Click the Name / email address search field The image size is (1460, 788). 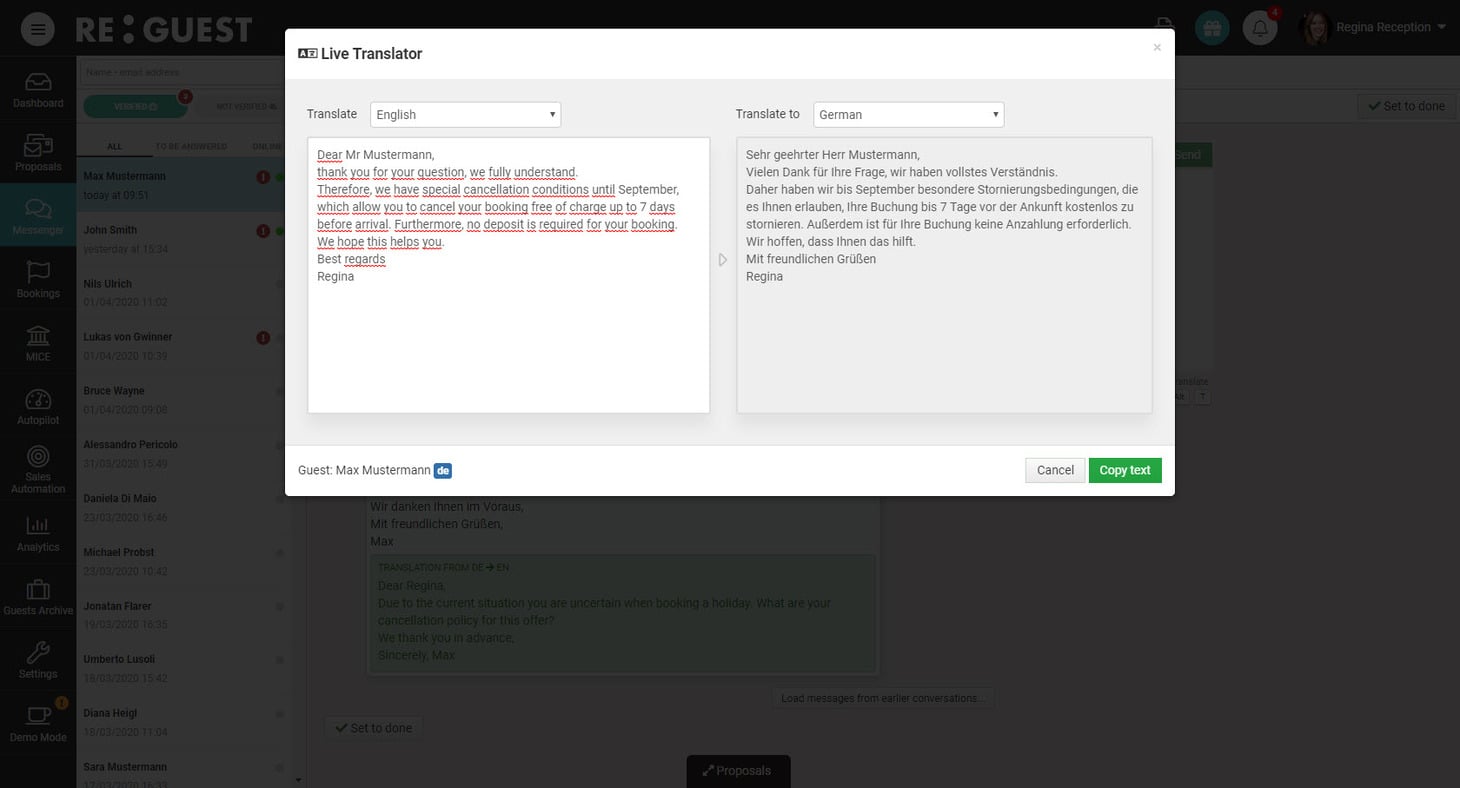[x=183, y=72]
